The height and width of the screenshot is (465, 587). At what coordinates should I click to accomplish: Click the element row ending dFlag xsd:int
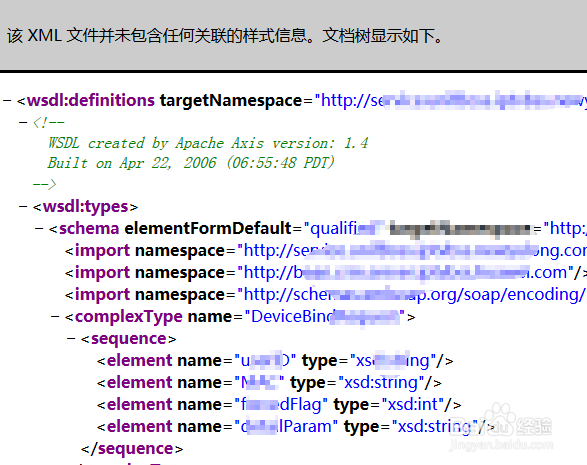click(x=279, y=405)
